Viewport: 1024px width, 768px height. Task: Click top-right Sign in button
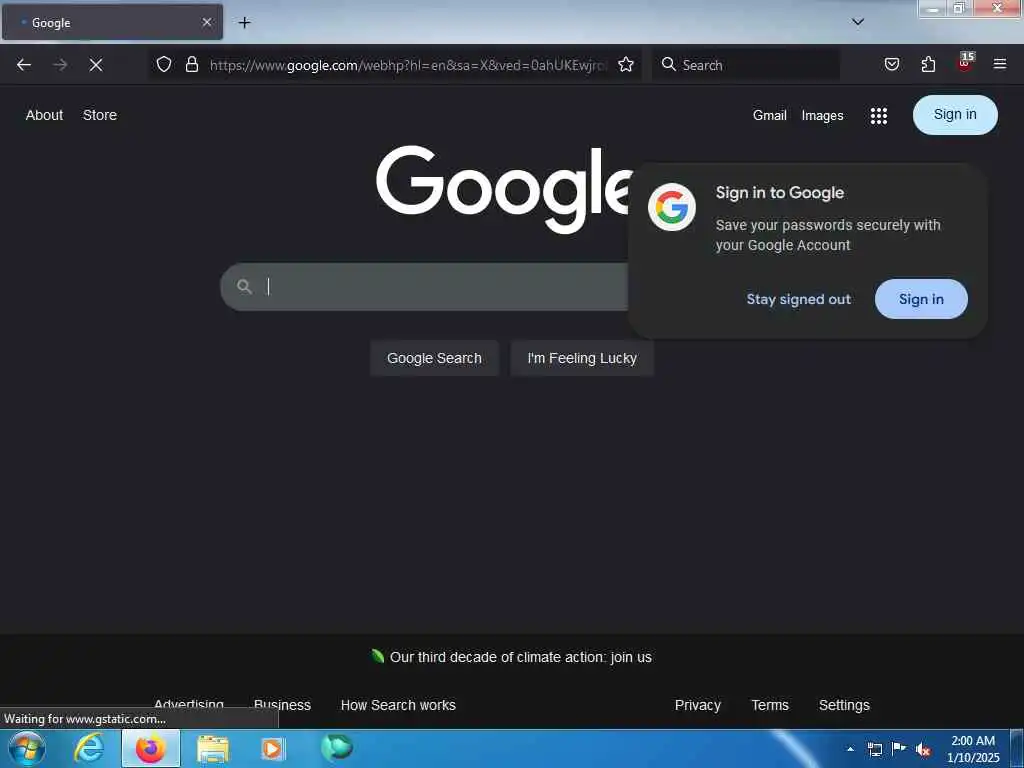955,115
